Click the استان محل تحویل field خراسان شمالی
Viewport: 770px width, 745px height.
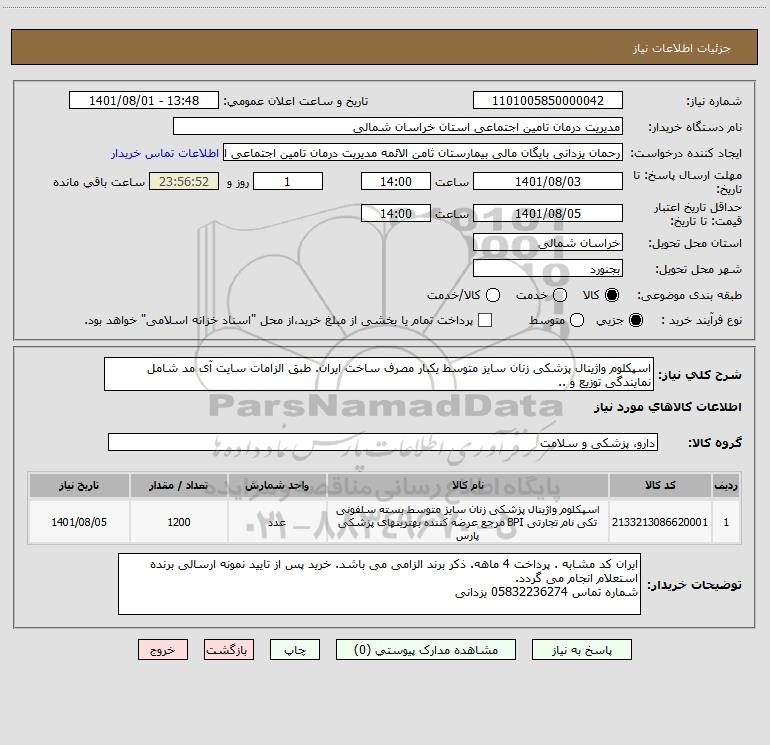[548, 243]
